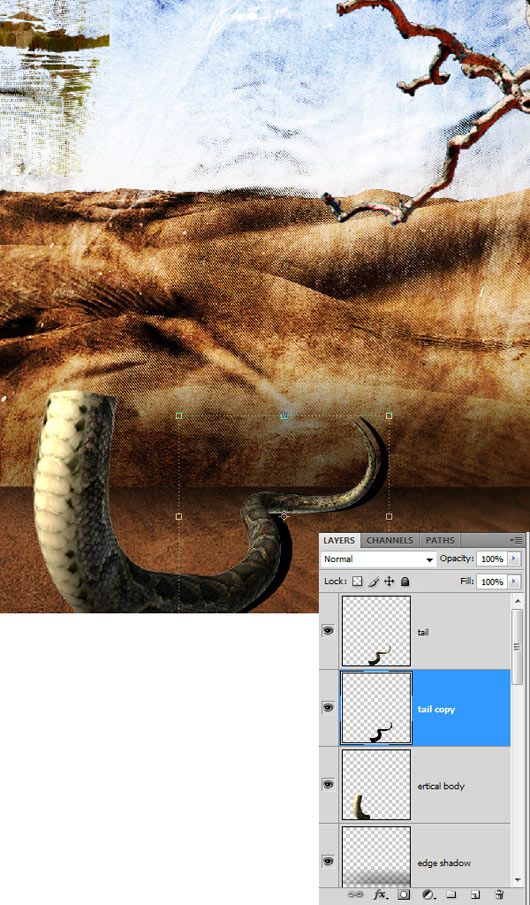The image size is (530, 905).
Task: Lock all with padlock icon
Action: 405,581
